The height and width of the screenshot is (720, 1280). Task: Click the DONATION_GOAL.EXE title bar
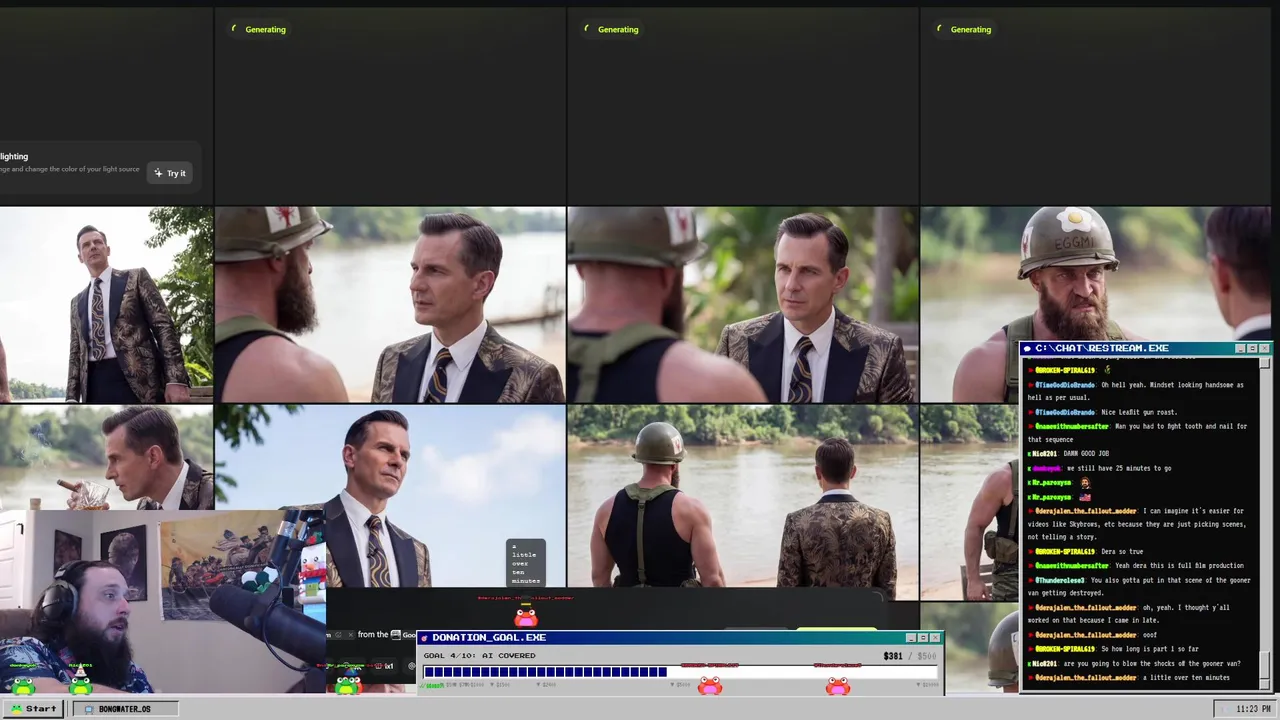[x=680, y=637]
